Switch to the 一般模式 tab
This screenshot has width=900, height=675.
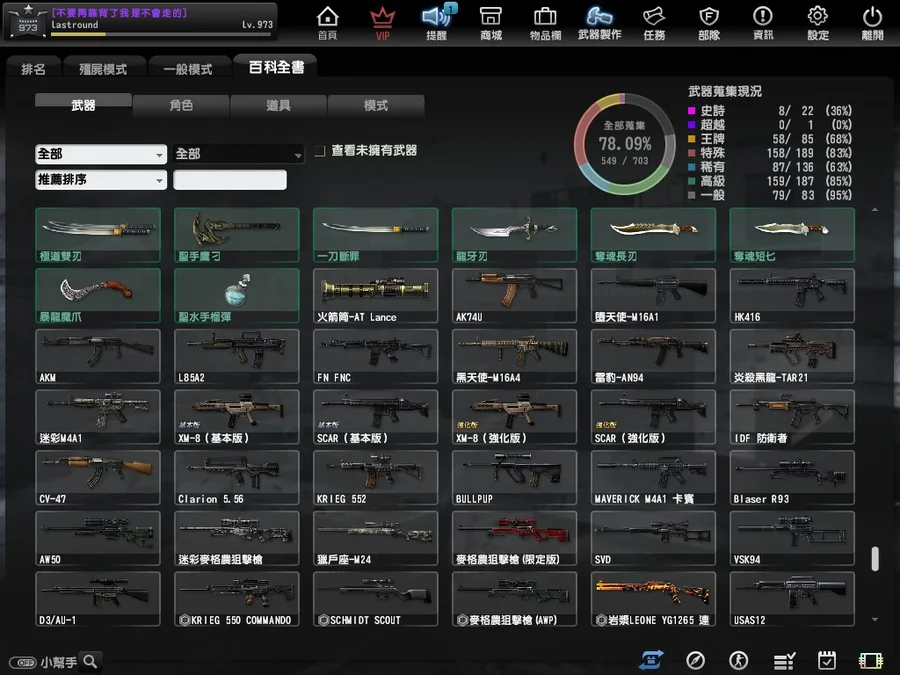pyautogui.click(x=188, y=69)
